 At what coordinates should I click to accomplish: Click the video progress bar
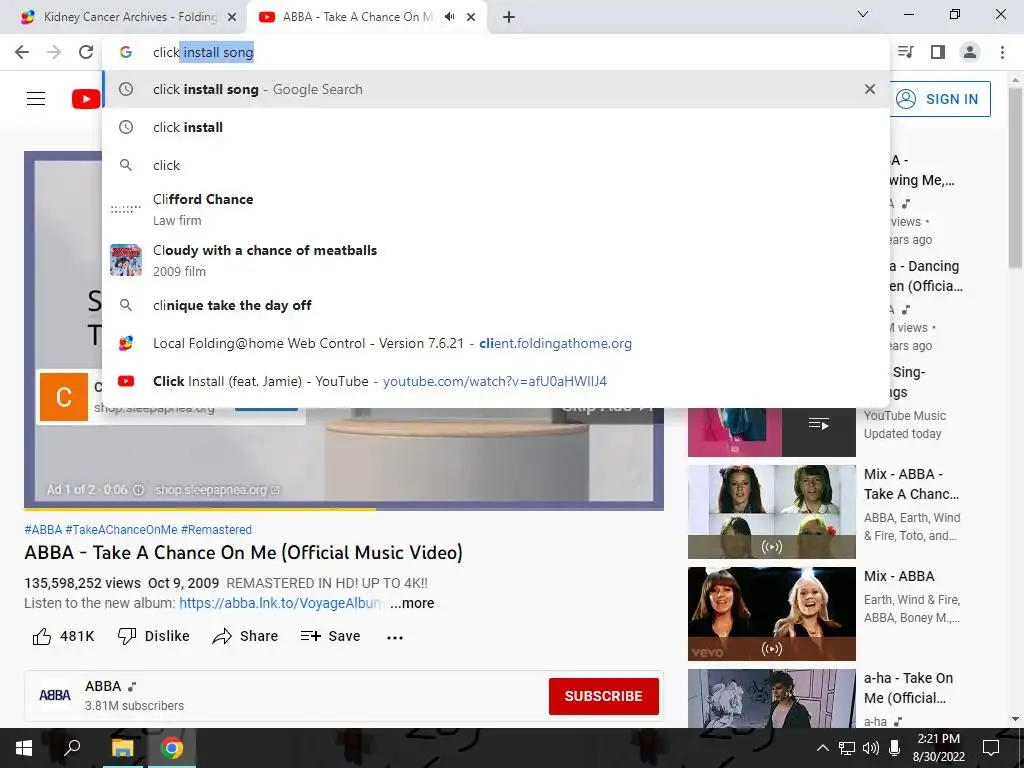point(344,509)
